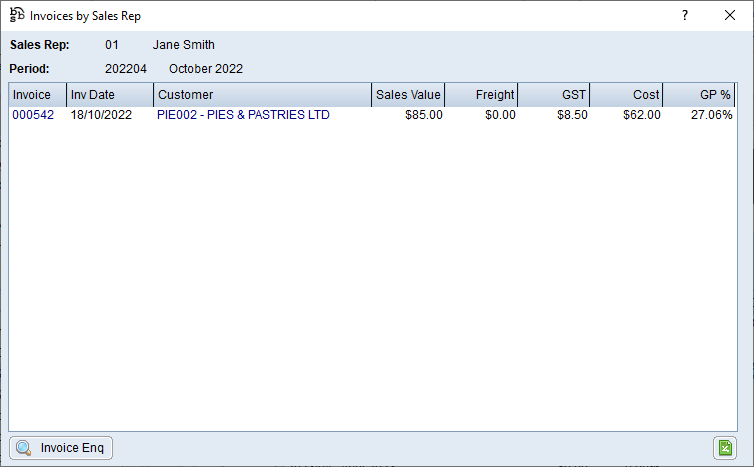Click the app icon in title bar

[17, 16]
